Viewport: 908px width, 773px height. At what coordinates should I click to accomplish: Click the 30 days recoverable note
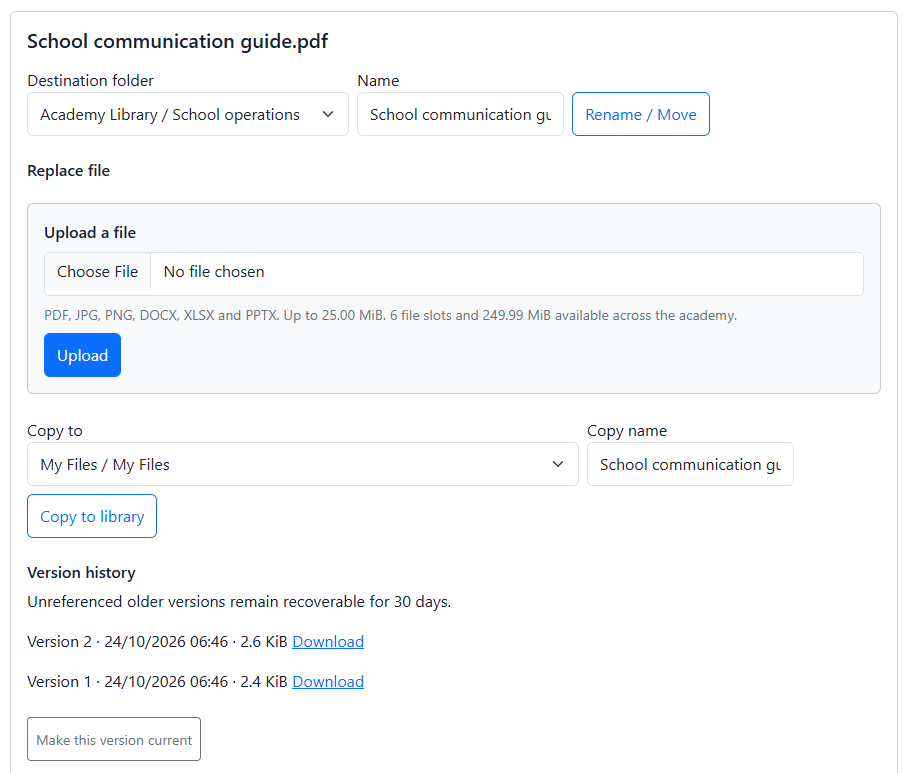point(239,602)
